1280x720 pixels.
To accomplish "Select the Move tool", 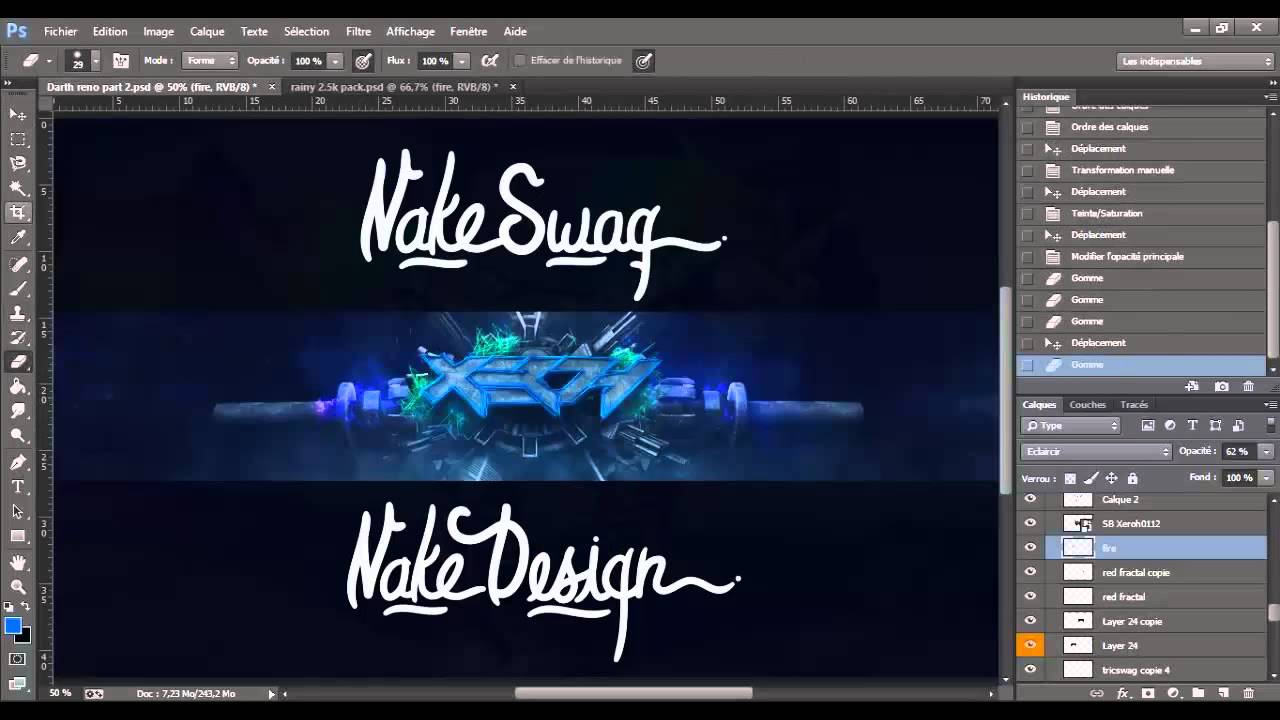I will tap(18, 114).
